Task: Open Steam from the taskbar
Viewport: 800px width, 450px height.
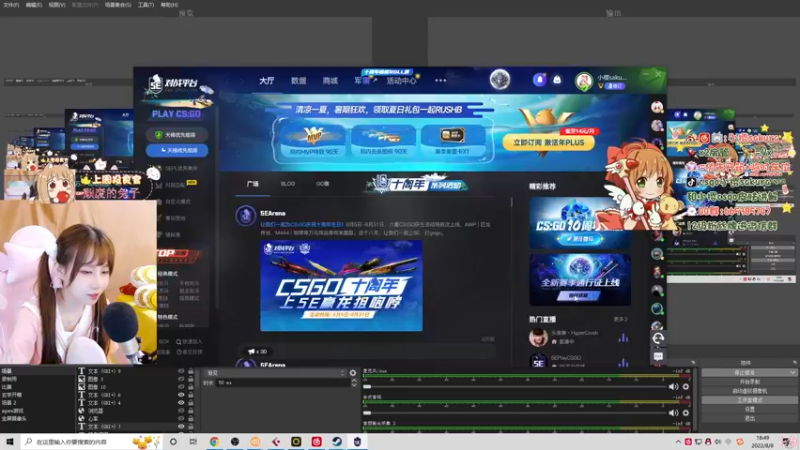Action: click(337, 441)
